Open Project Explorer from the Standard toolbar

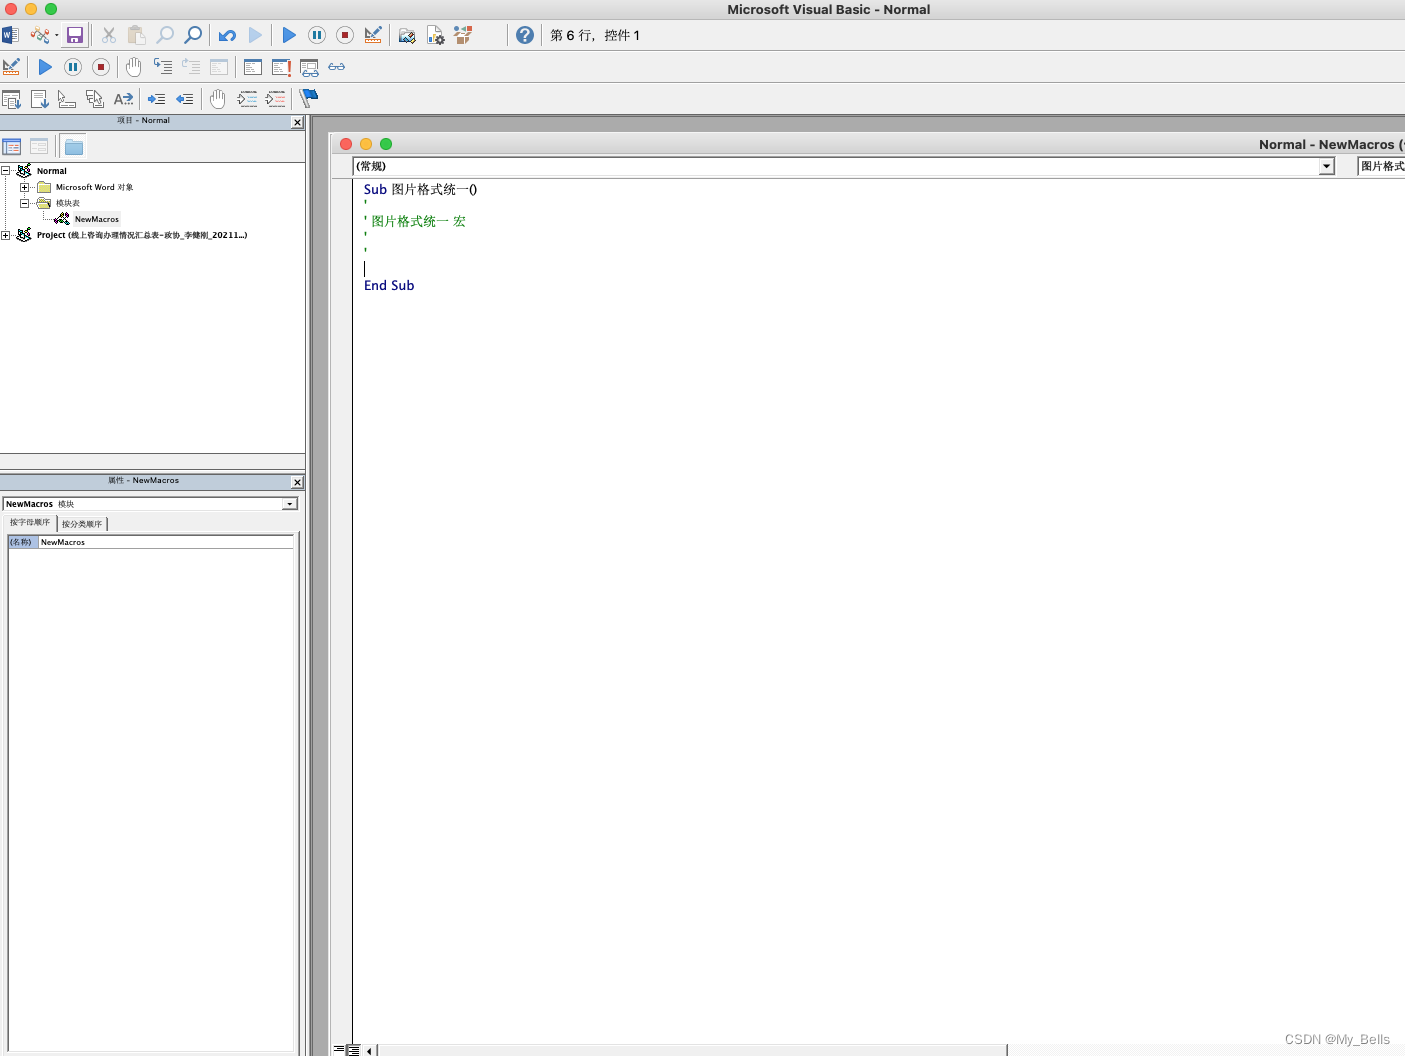pos(407,35)
